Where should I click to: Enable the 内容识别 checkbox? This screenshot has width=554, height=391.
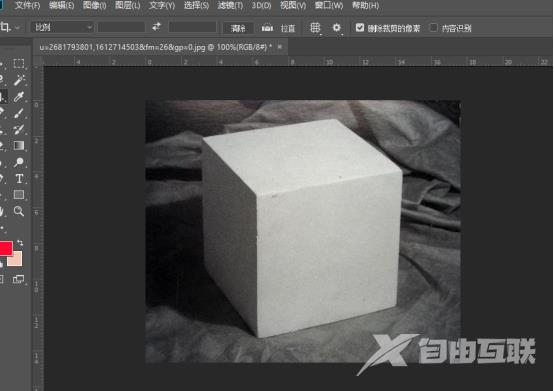point(433,28)
